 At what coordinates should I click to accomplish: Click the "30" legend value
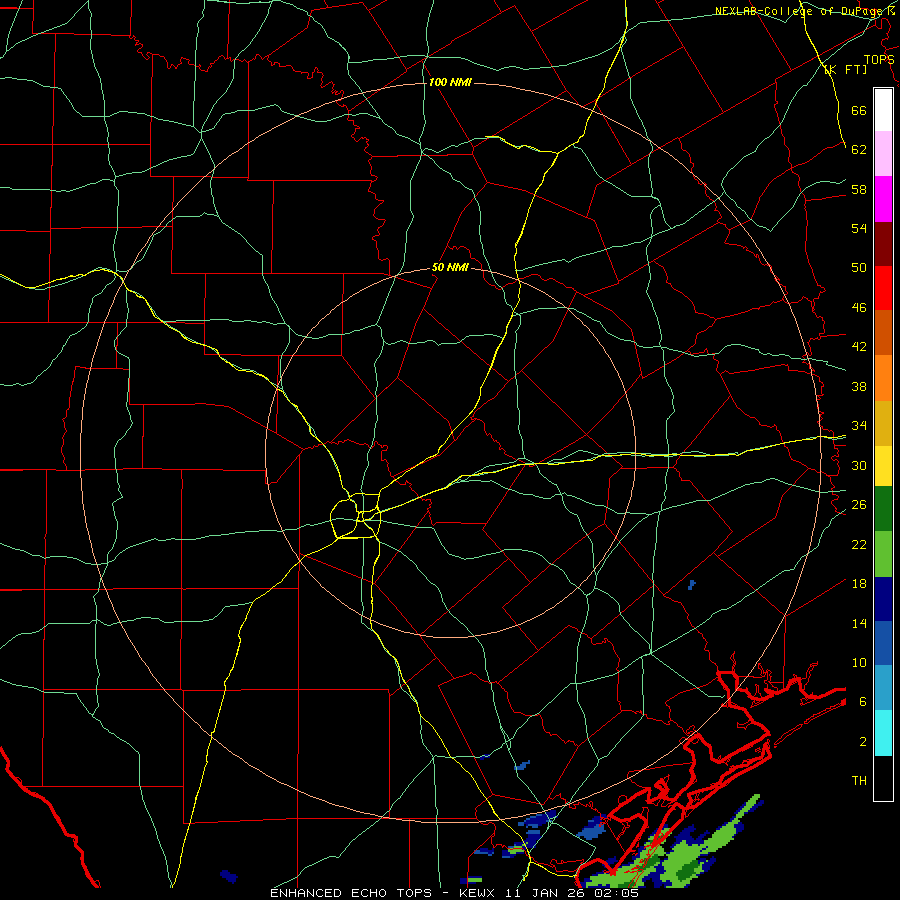(859, 465)
